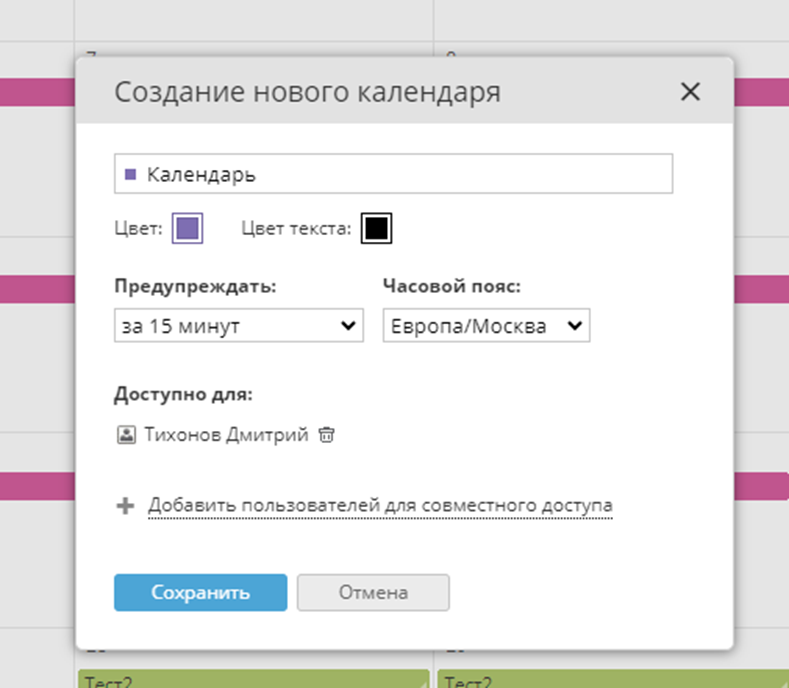Screen dimensions: 789x688
Task: Click the 'Создание нового календаря' dialog title
Action: tap(307, 93)
